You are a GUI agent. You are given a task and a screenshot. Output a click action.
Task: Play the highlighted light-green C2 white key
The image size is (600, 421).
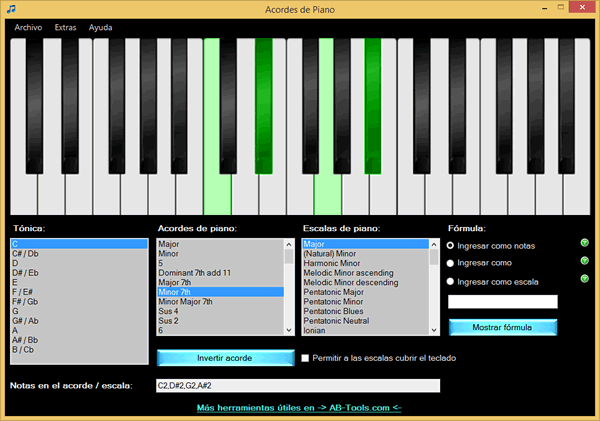tap(217, 195)
